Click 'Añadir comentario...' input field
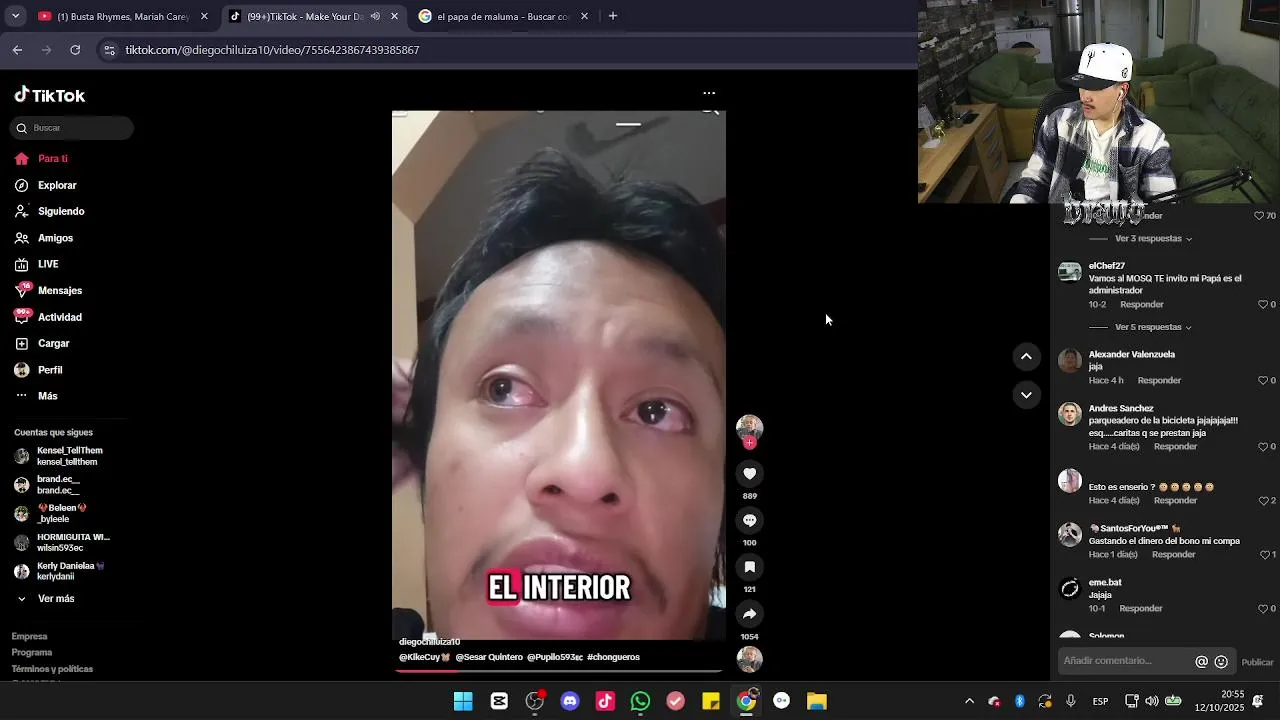The width and height of the screenshot is (1280, 720). [x=1125, y=662]
